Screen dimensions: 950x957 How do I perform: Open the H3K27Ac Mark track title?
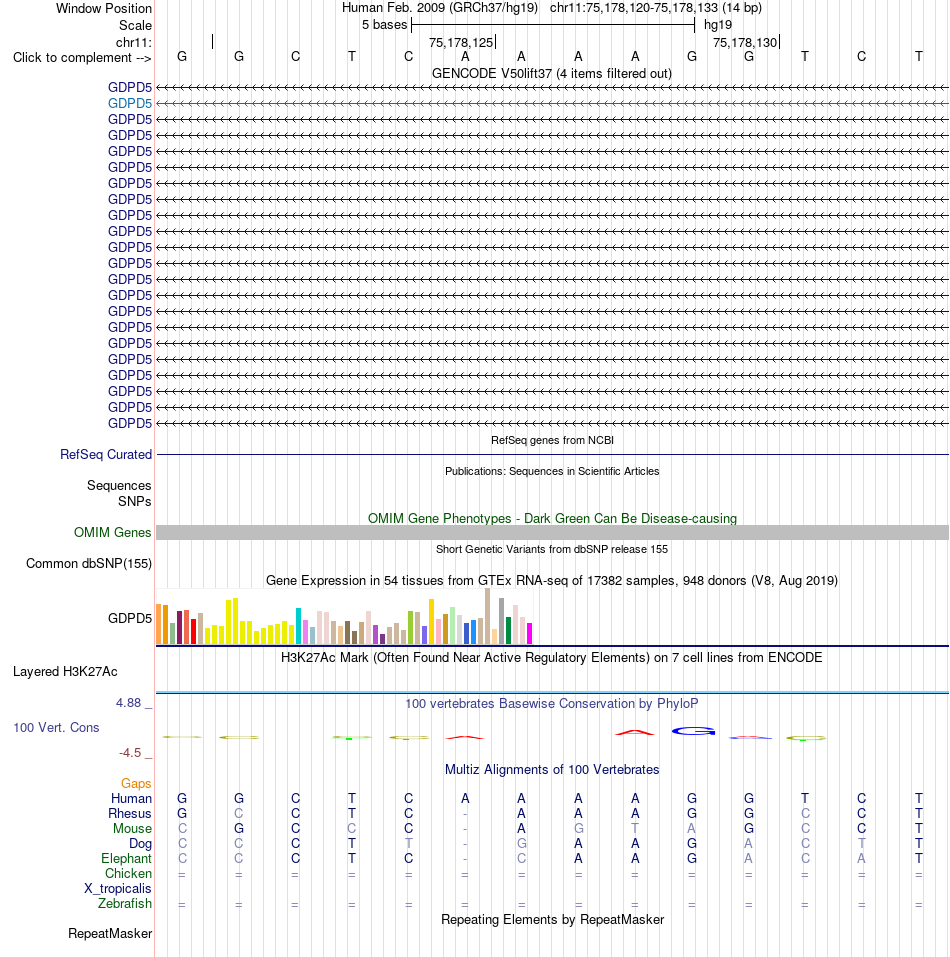click(552, 657)
